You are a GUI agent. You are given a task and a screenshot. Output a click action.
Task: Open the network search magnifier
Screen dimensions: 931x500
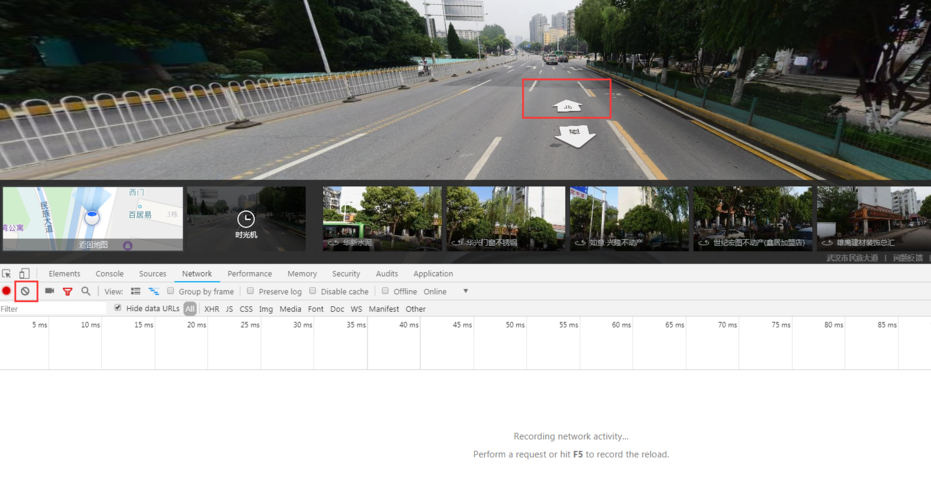86,291
